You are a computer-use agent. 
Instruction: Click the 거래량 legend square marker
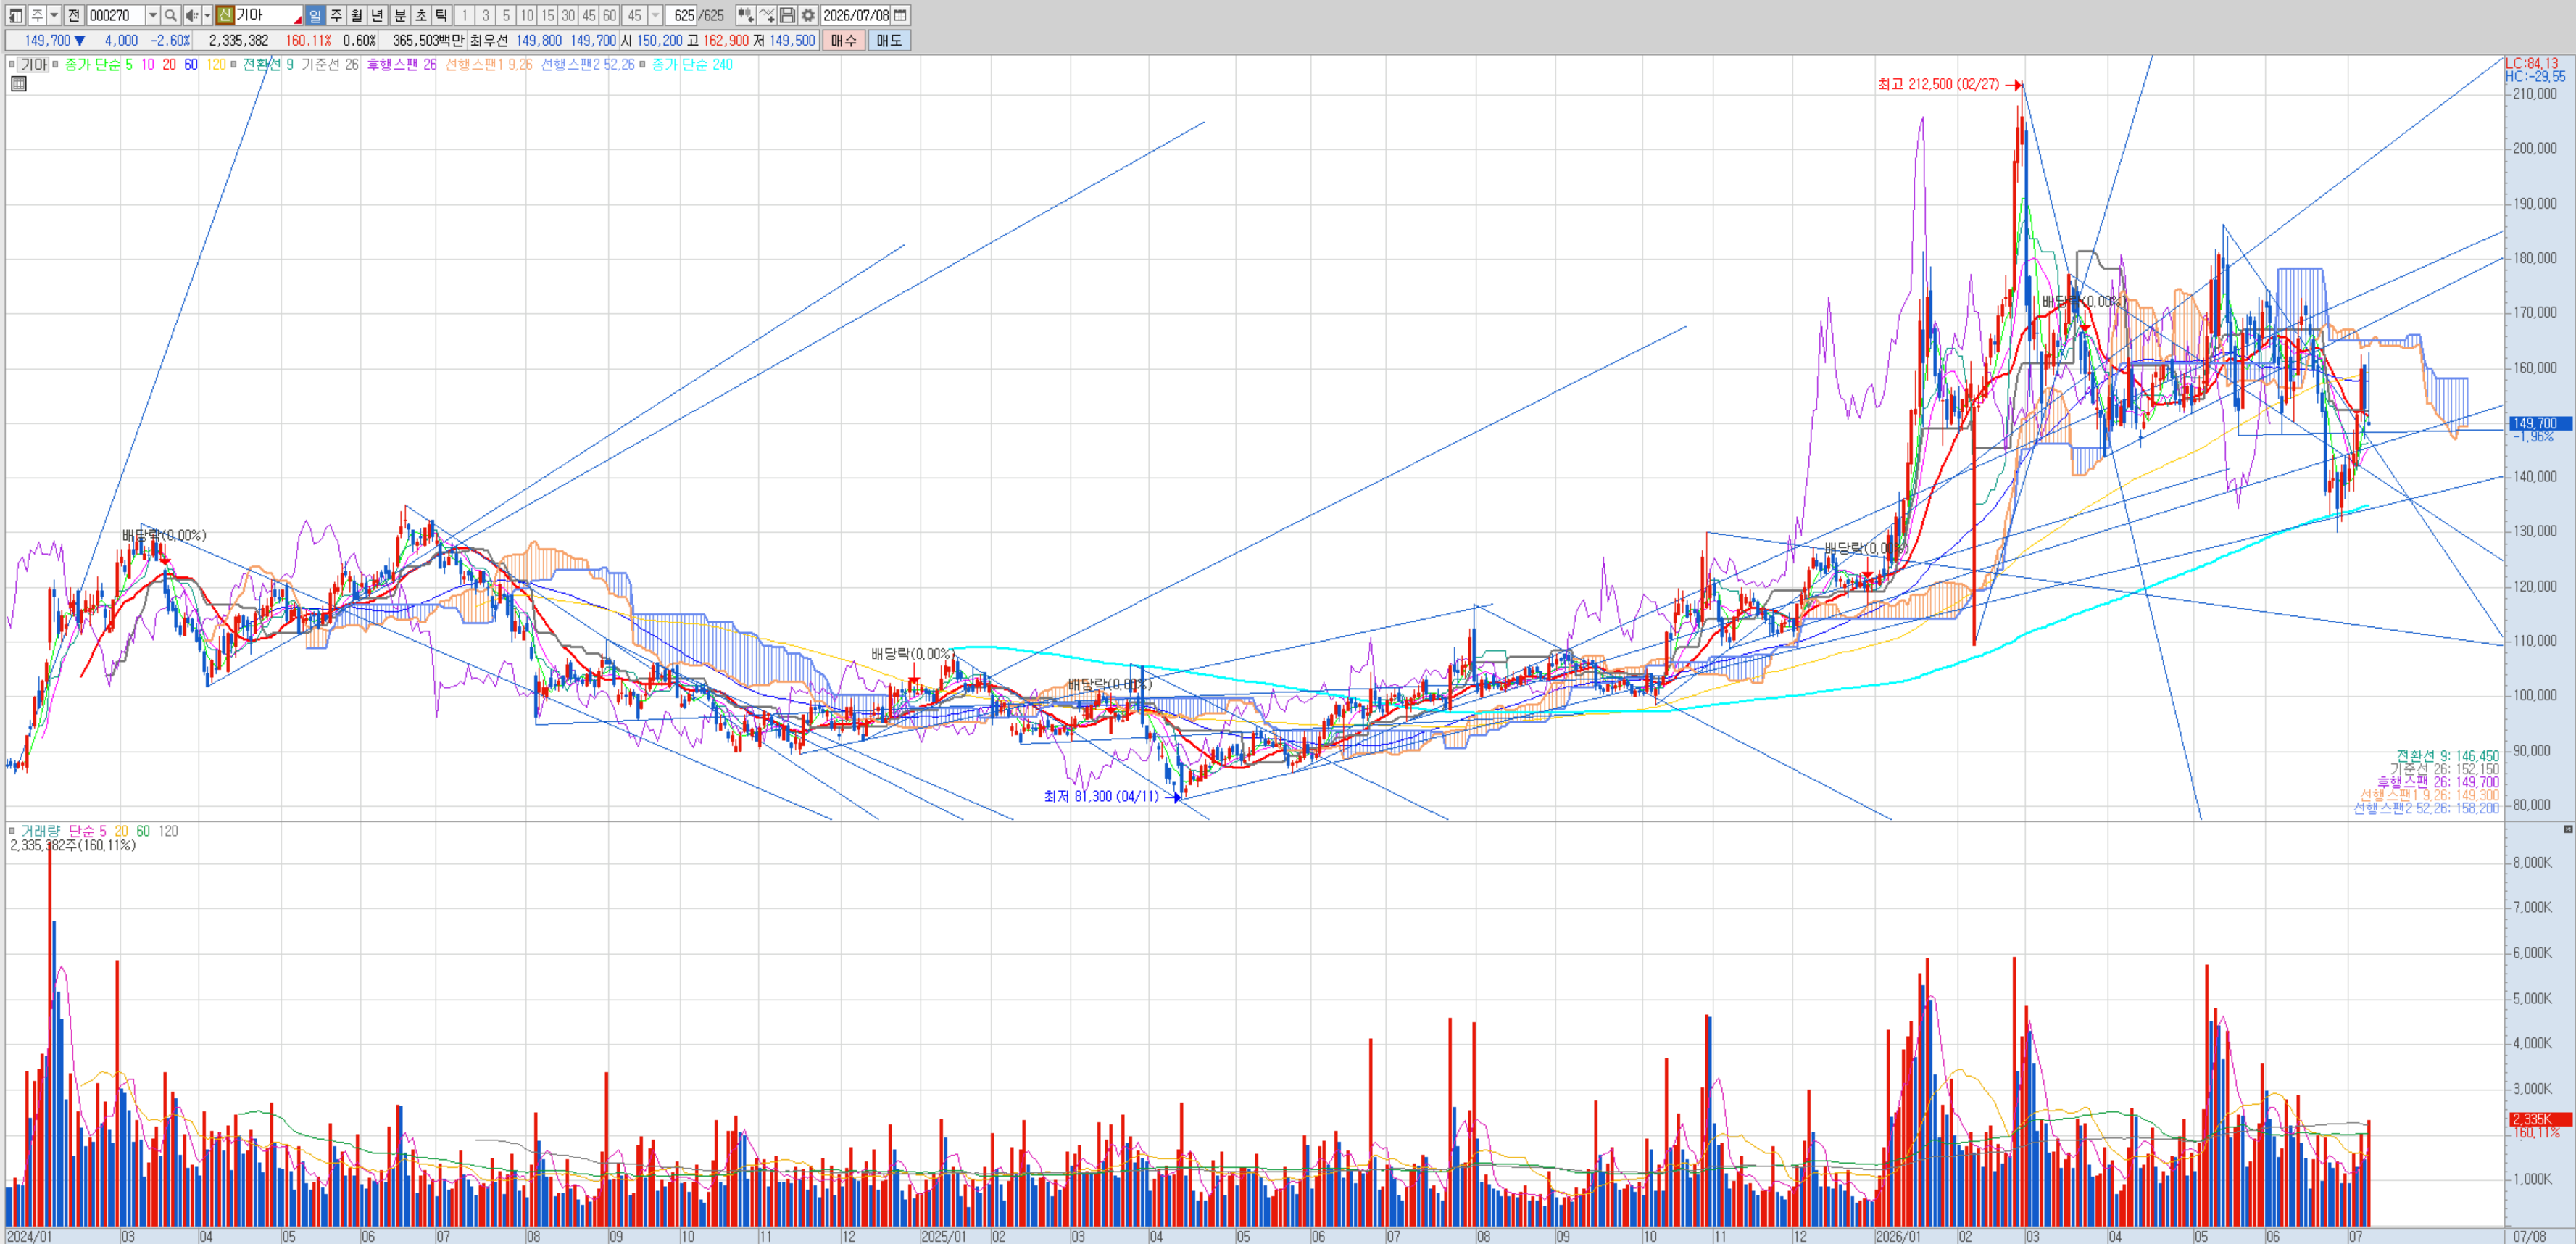coord(12,831)
